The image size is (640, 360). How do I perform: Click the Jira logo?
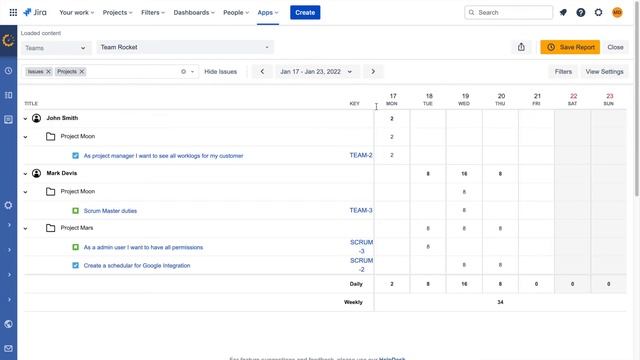pyautogui.click(x=35, y=12)
